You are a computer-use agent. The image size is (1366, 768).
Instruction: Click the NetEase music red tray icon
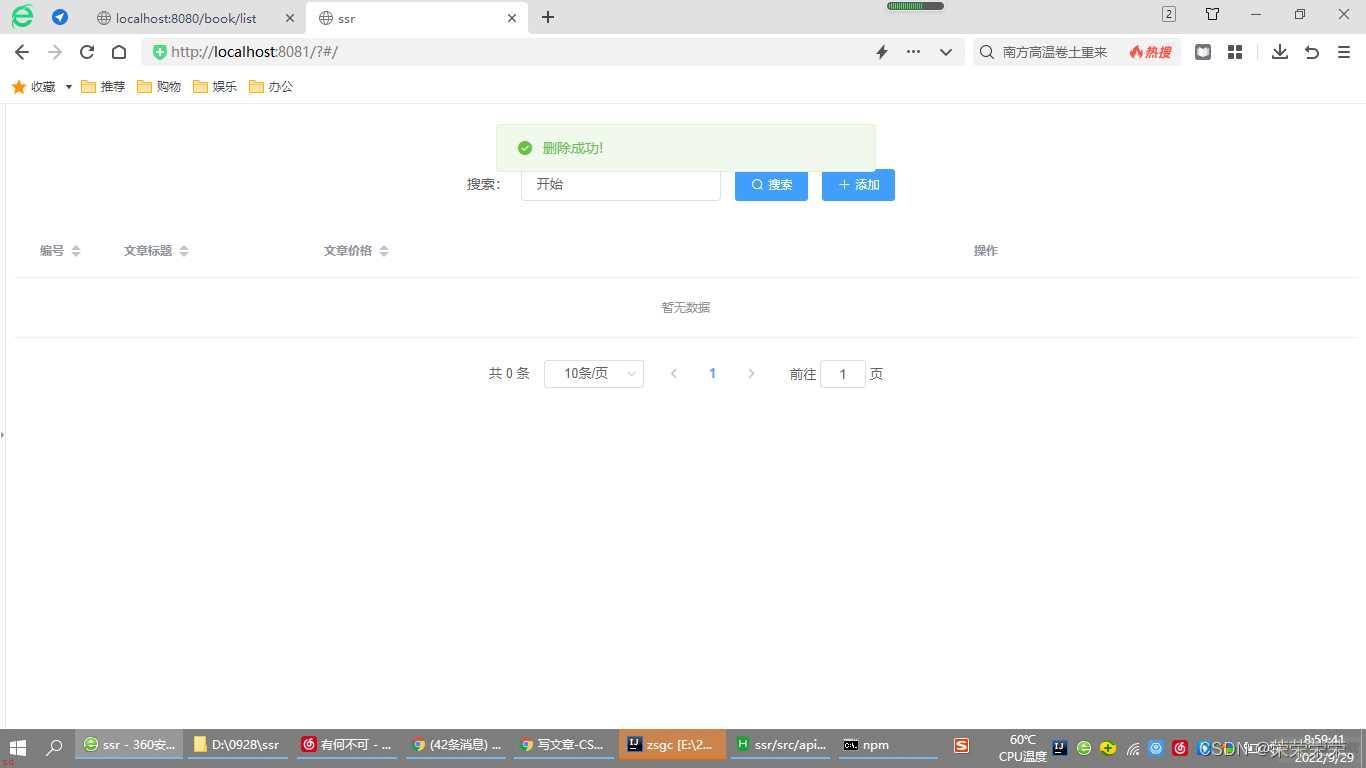[1180, 748]
